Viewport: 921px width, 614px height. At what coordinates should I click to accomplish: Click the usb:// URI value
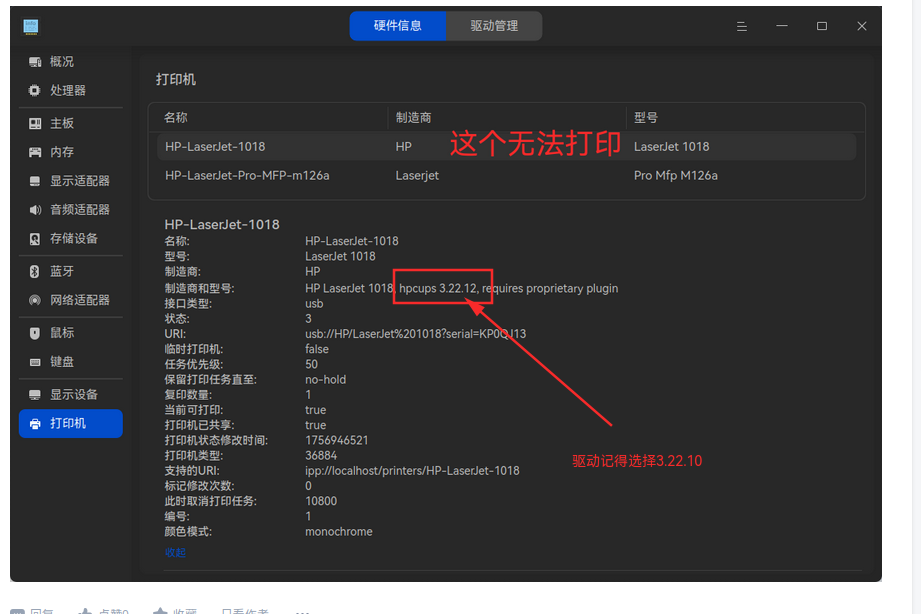(x=415, y=334)
